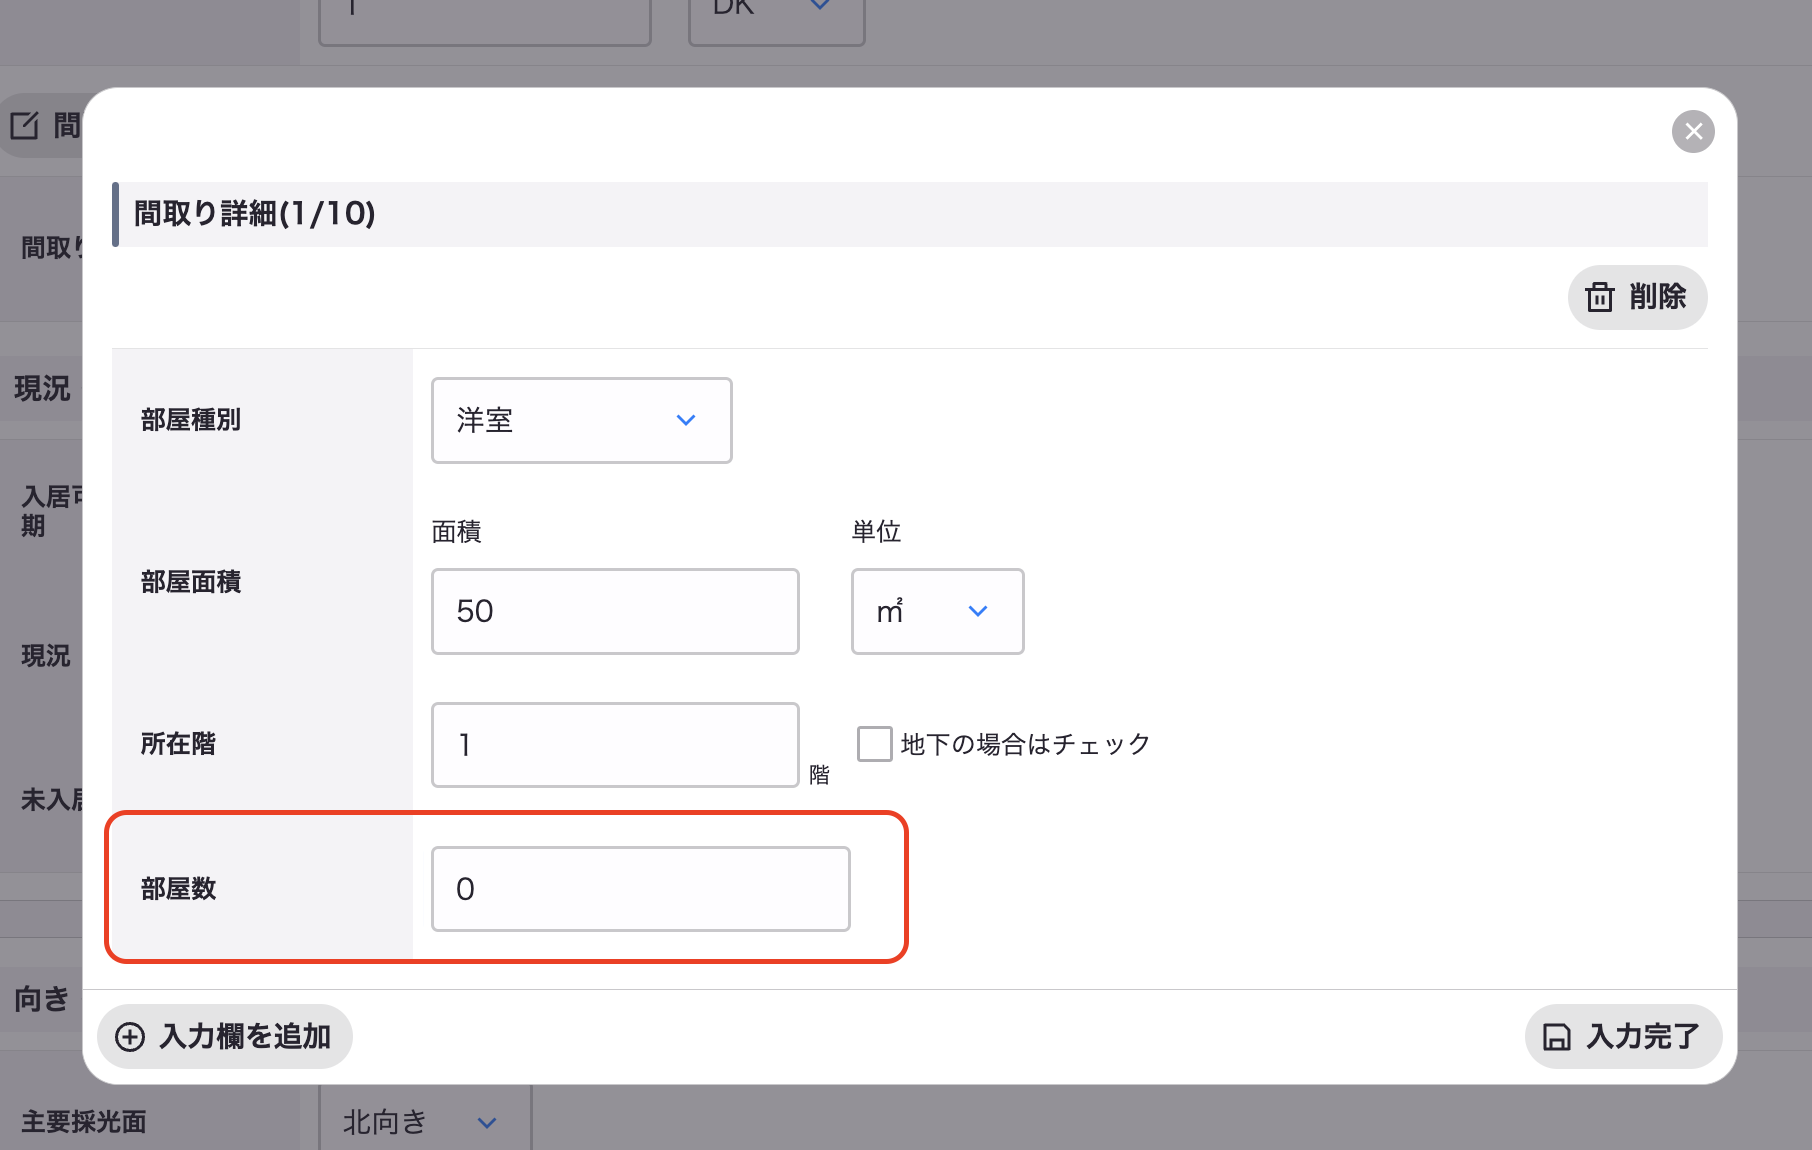Click the 所在階 label
Screen dimensions: 1812x1150
point(178,744)
